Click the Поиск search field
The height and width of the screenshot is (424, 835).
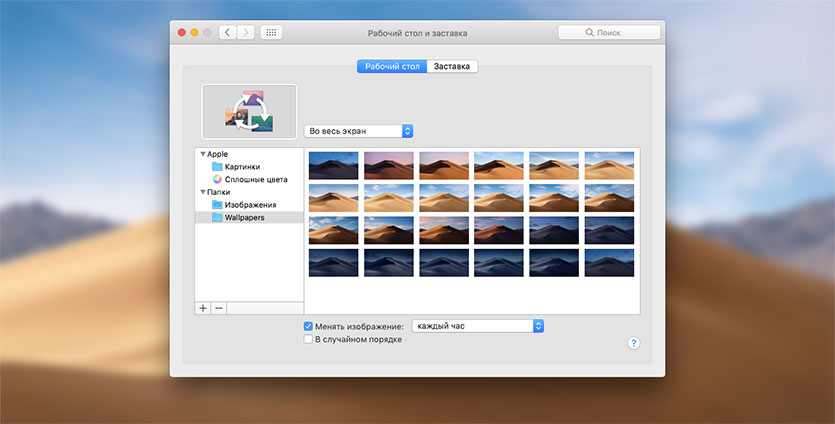pyautogui.click(x=607, y=33)
